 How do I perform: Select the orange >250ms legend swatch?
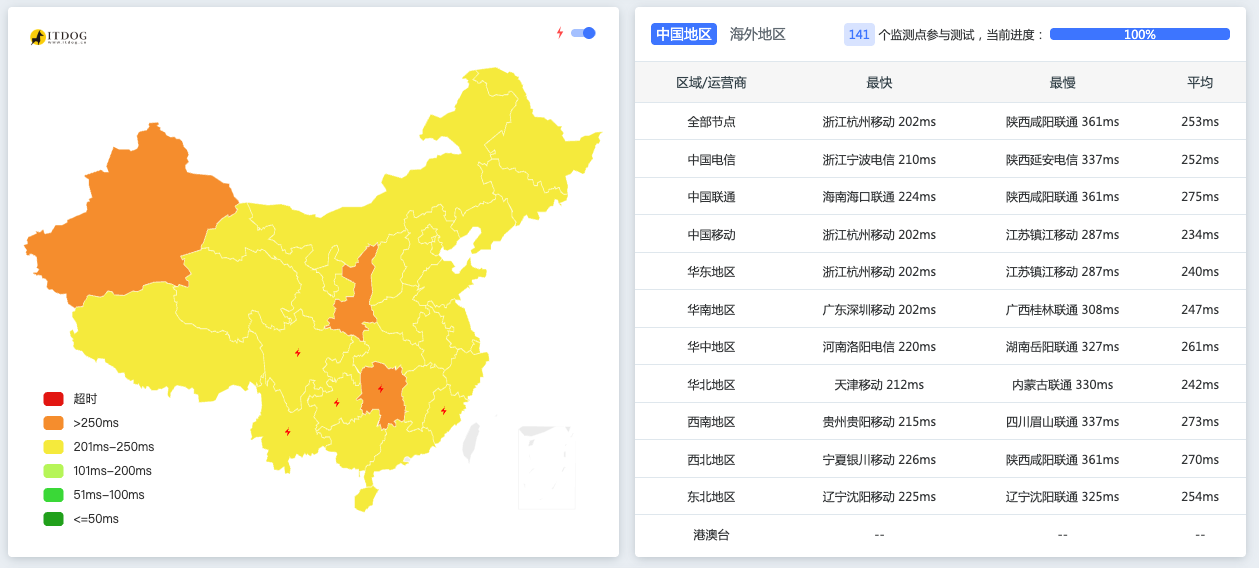[53, 423]
